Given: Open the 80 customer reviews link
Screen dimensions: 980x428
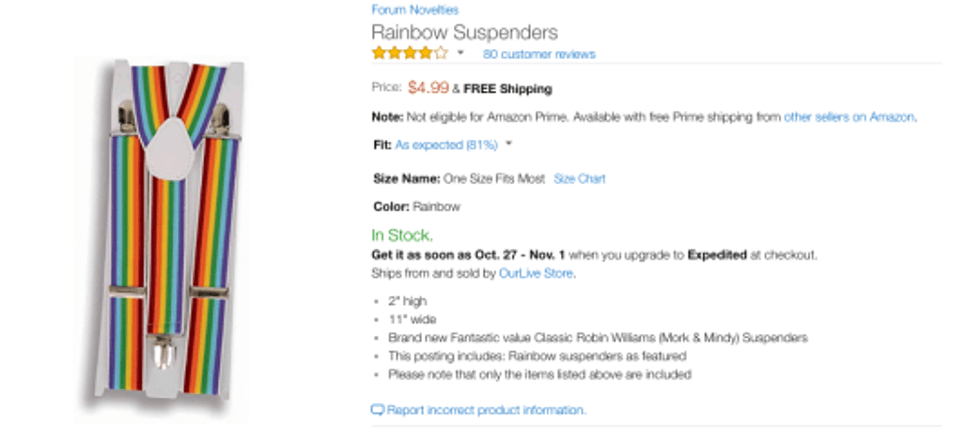Looking at the screenshot, I should click(538, 54).
